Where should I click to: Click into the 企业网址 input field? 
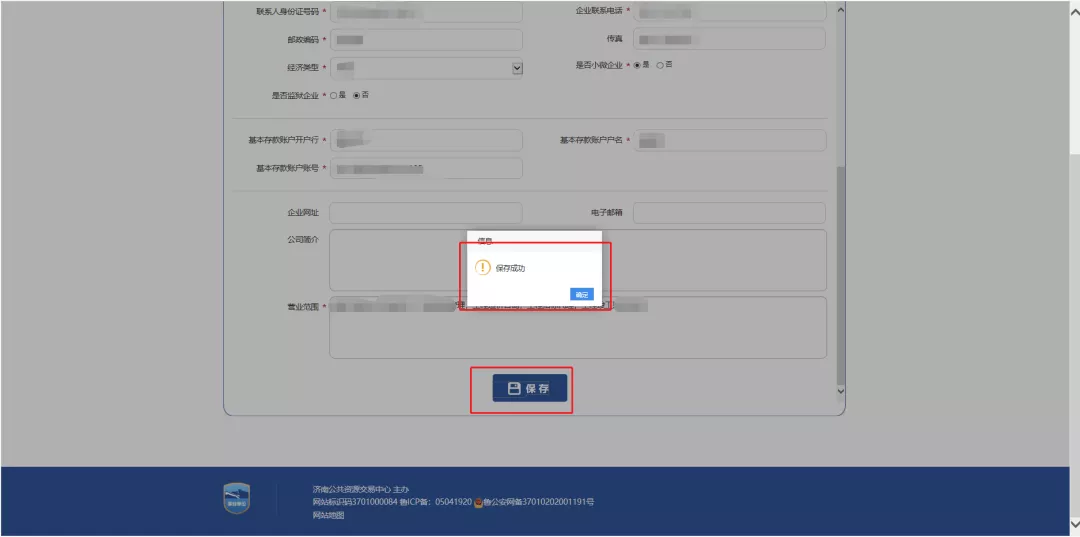[x=425, y=213]
